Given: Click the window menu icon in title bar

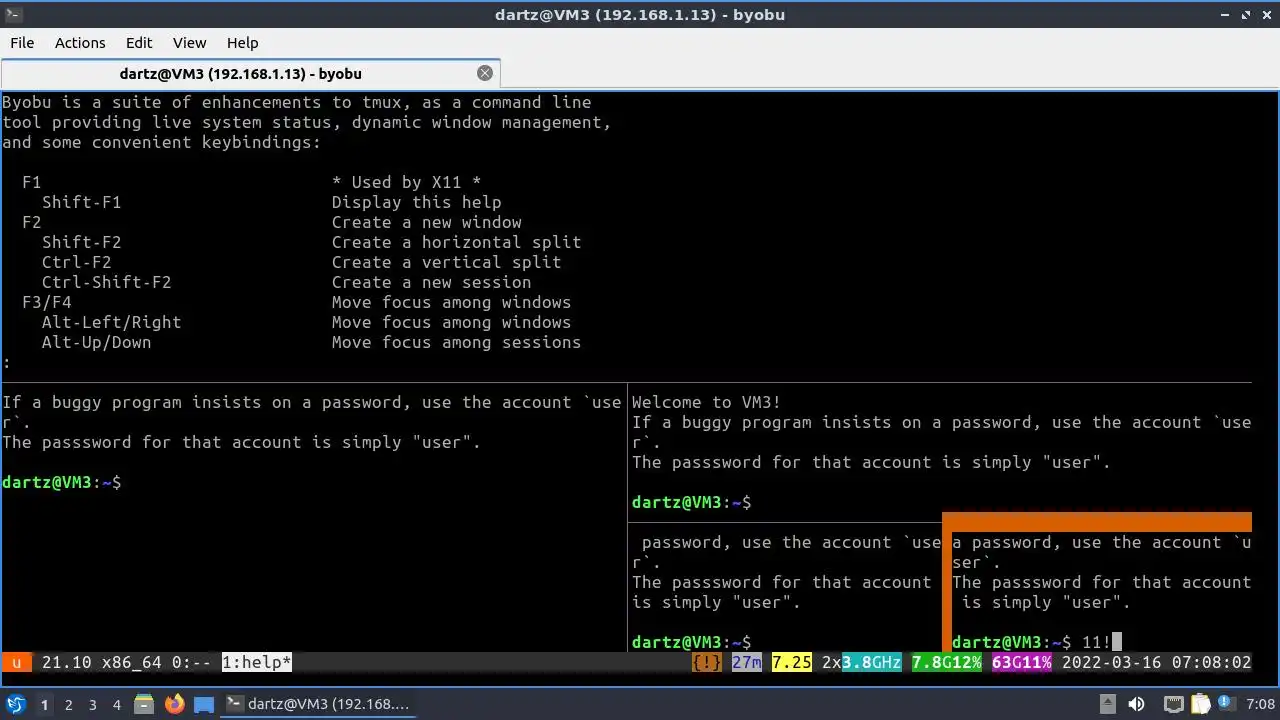Looking at the screenshot, I should (x=14, y=14).
